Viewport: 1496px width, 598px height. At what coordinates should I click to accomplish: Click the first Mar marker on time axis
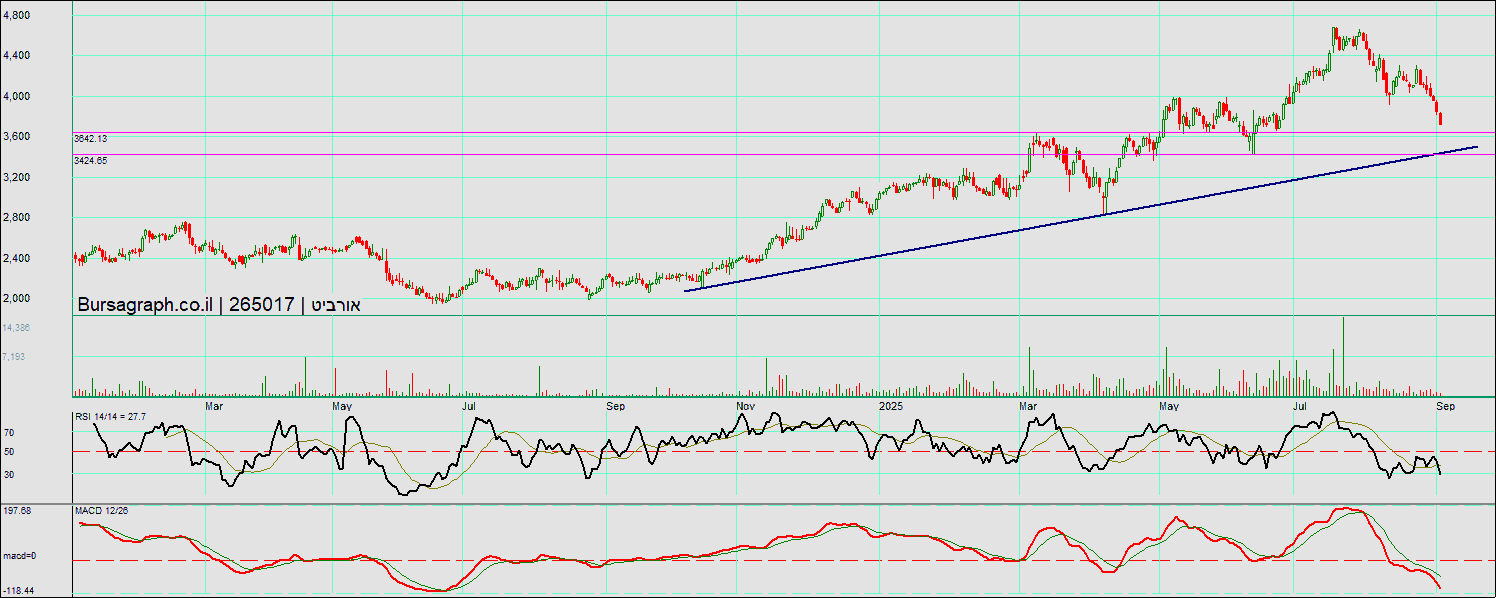click(213, 406)
